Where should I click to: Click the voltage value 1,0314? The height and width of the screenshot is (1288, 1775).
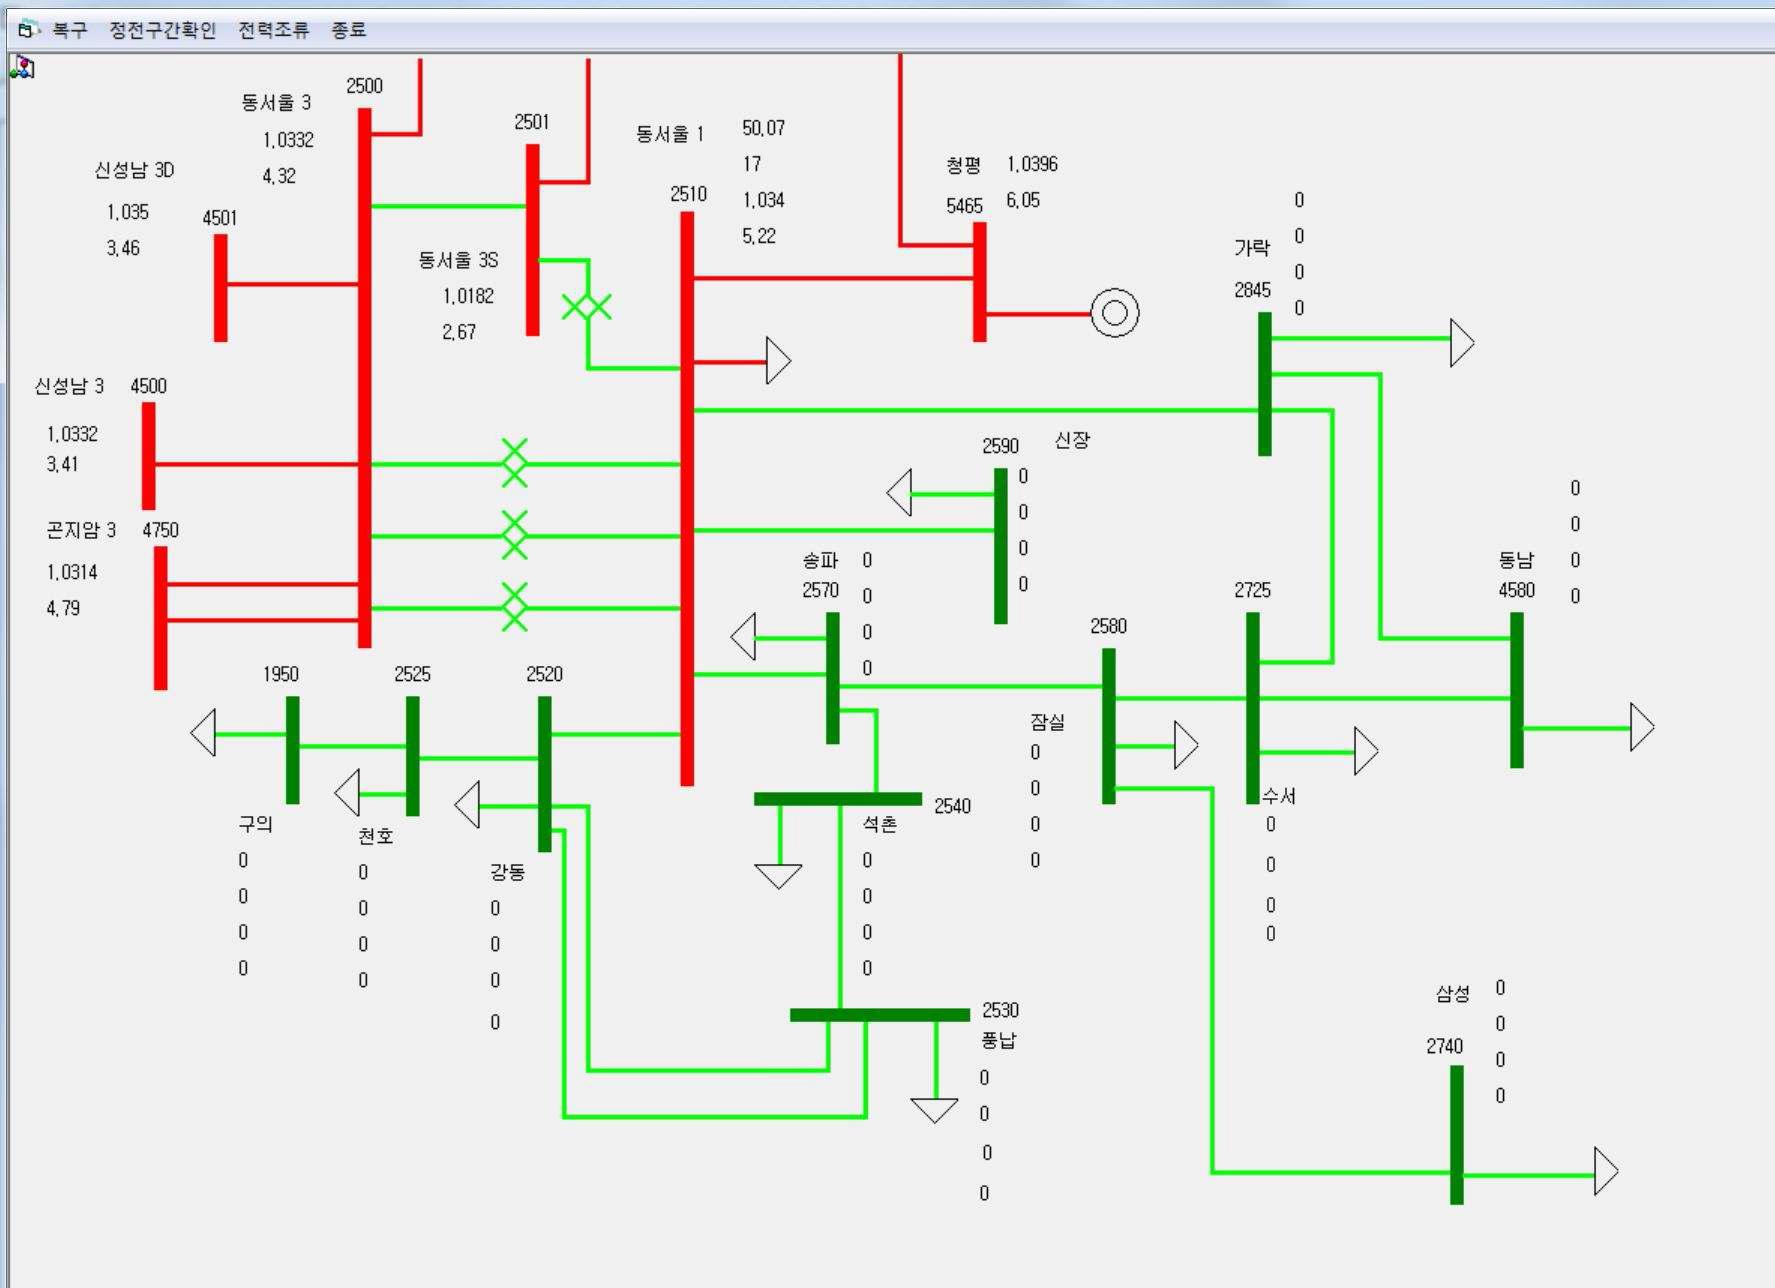click(72, 572)
